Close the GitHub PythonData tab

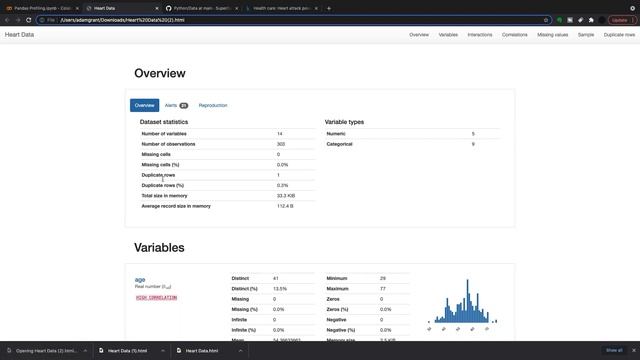(236, 8)
